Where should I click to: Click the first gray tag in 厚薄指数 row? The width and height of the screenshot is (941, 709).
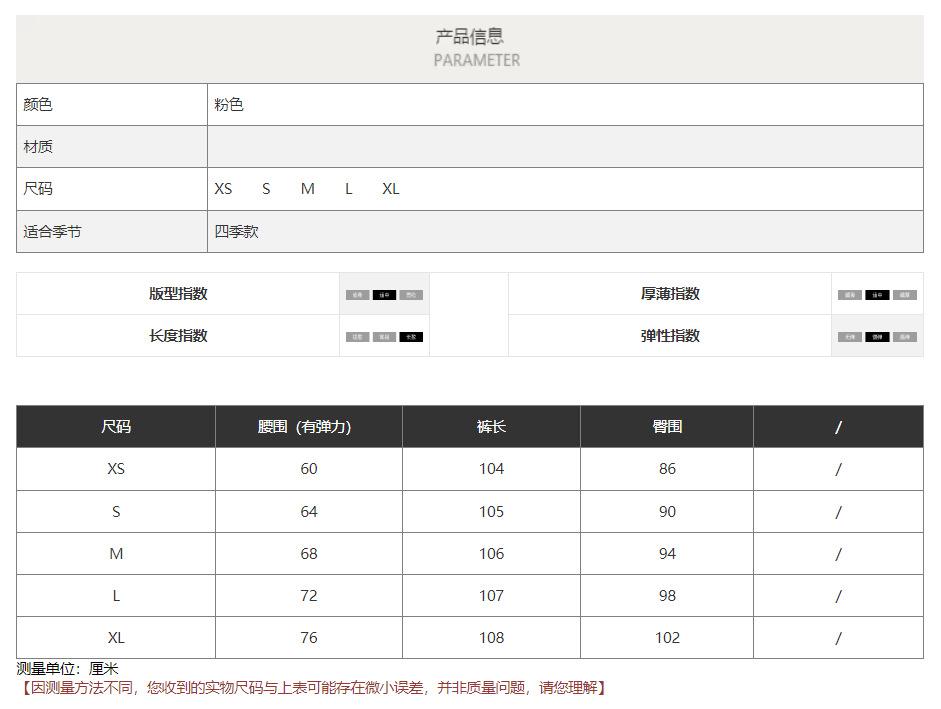point(850,295)
